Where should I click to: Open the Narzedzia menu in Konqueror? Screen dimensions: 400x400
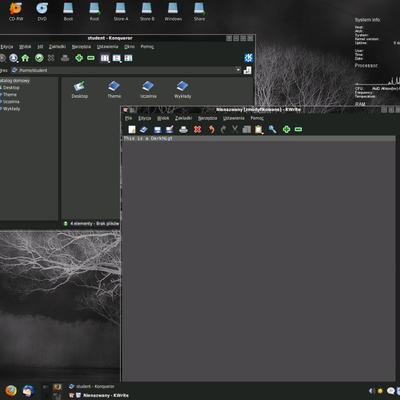pyautogui.click(x=81, y=47)
